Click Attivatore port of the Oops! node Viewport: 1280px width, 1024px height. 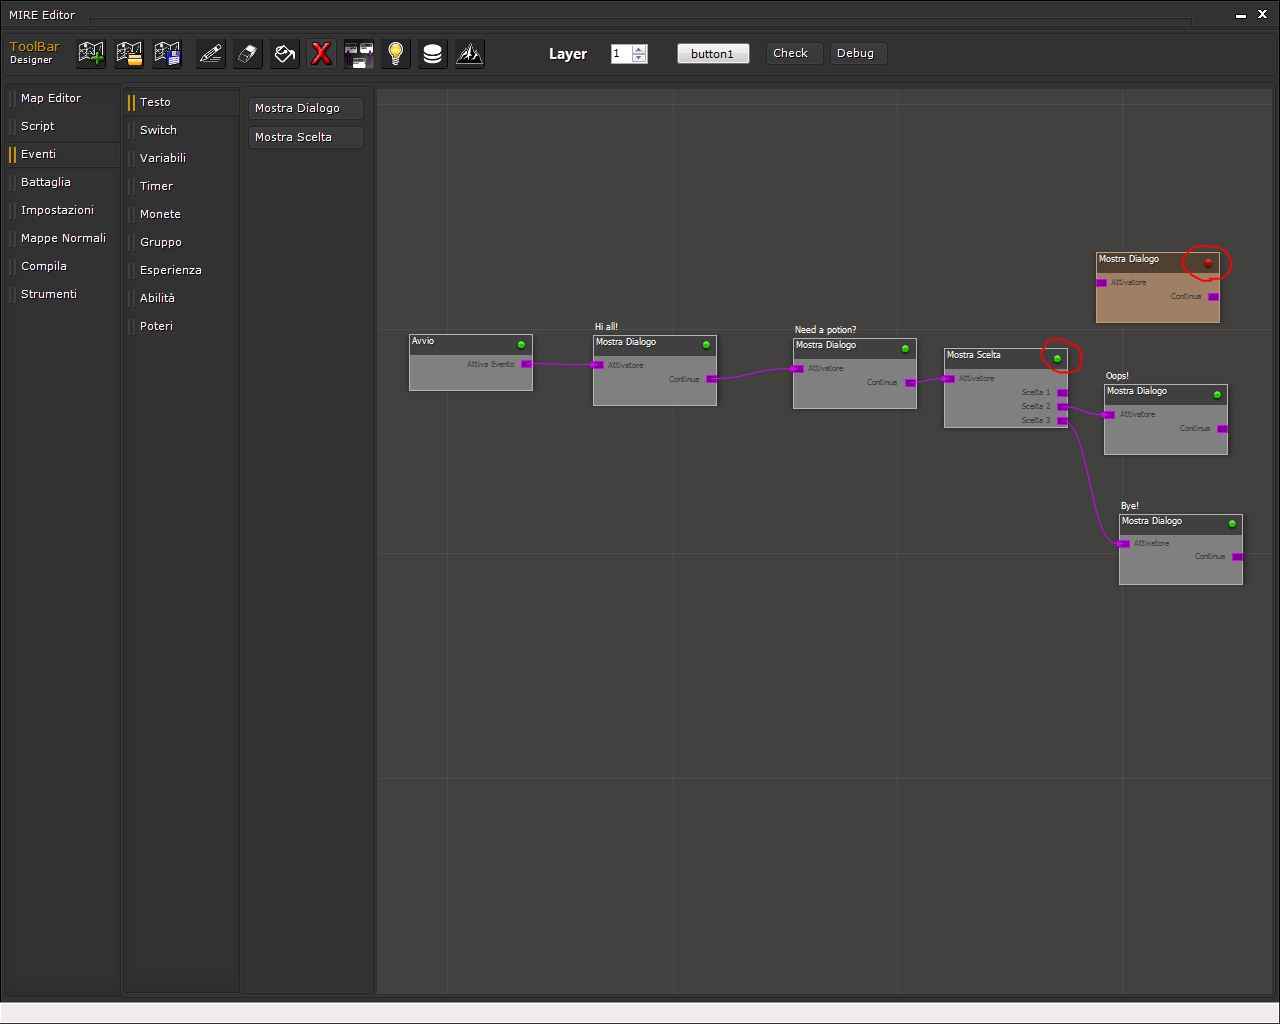coord(1109,414)
